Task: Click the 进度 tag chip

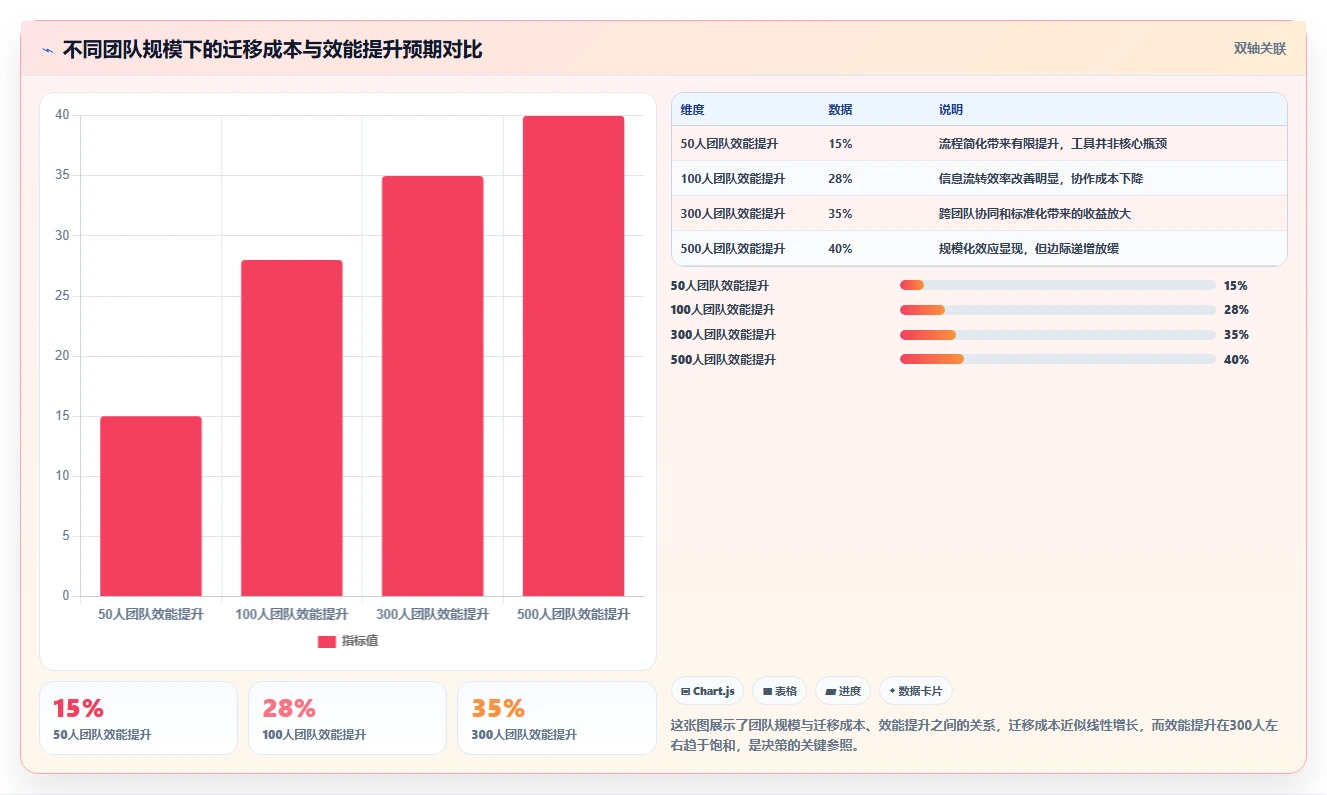Action: click(x=843, y=691)
